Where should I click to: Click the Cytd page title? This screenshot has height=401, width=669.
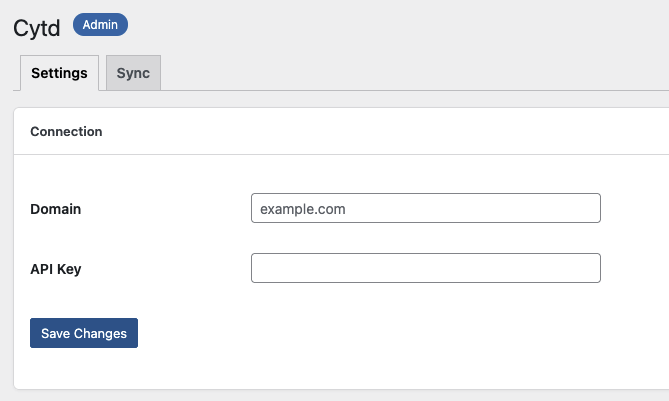point(38,28)
